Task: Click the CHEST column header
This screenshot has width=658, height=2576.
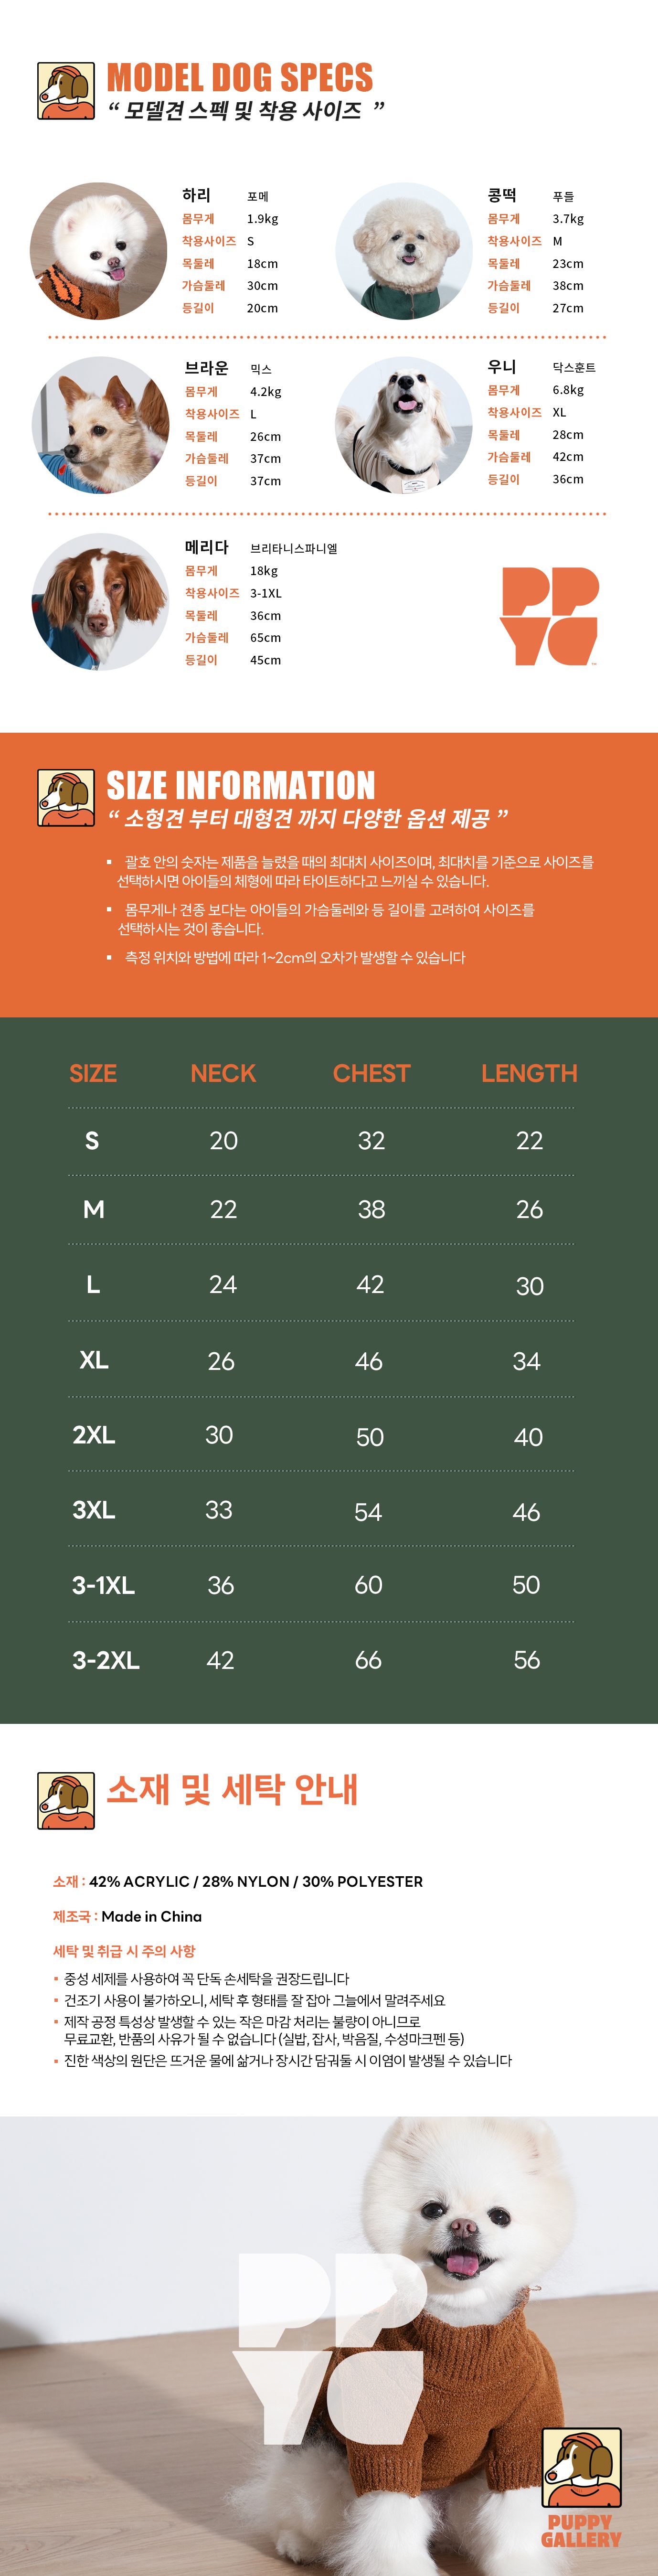Action: (x=371, y=1073)
